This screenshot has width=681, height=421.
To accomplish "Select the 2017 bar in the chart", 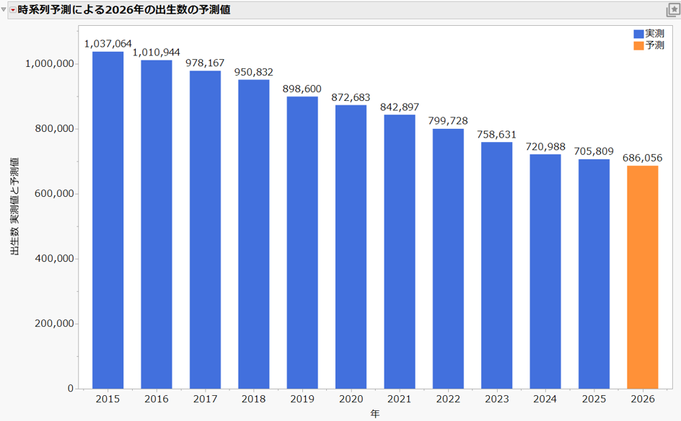I will pyautogui.click(x=205, y=229).
